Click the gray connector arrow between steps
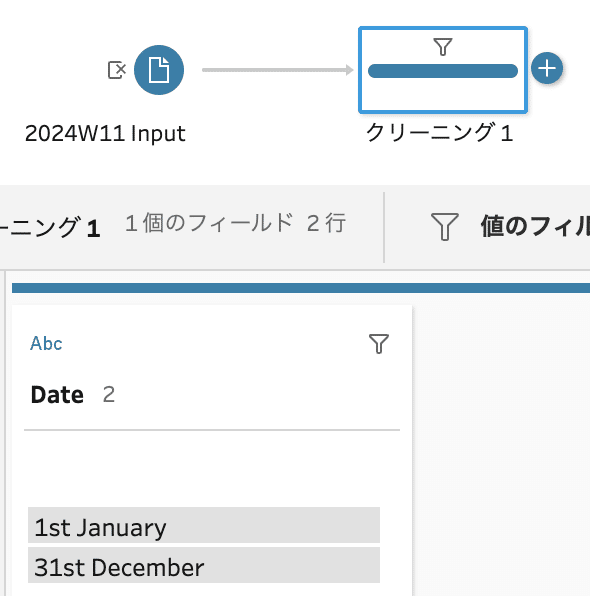 [278, 70]
